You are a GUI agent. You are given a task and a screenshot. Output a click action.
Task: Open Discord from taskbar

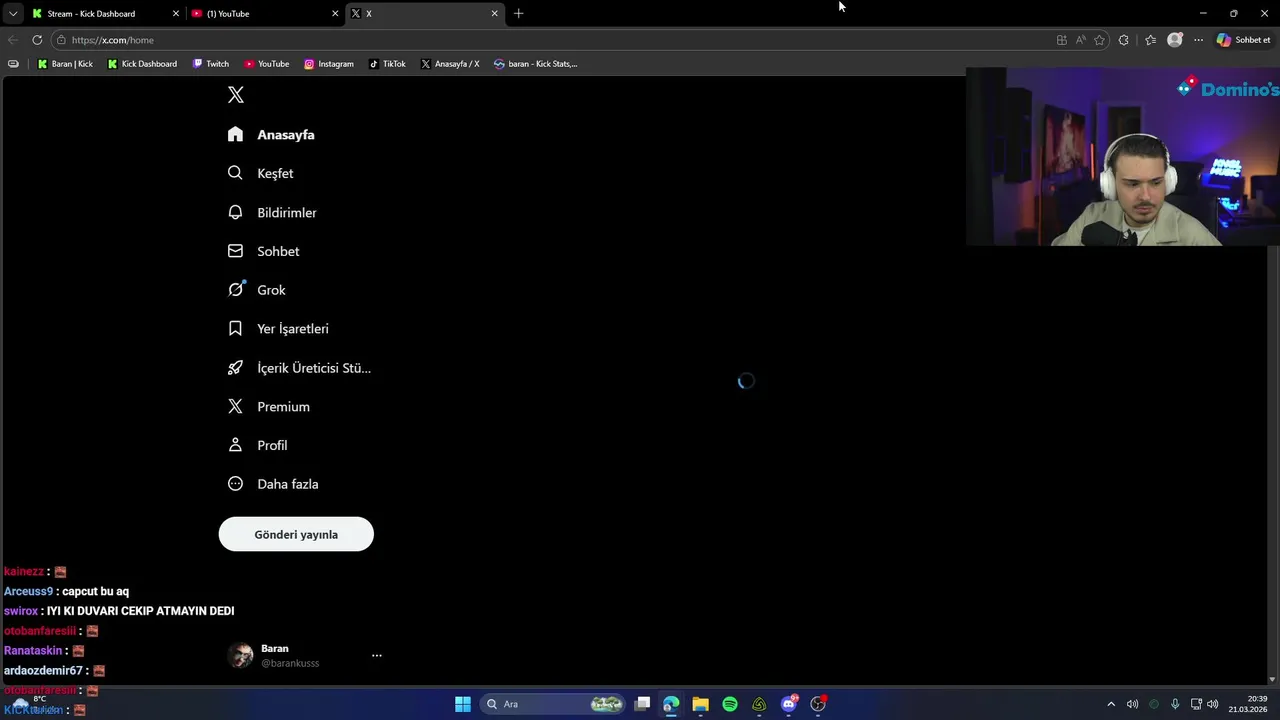789,704
